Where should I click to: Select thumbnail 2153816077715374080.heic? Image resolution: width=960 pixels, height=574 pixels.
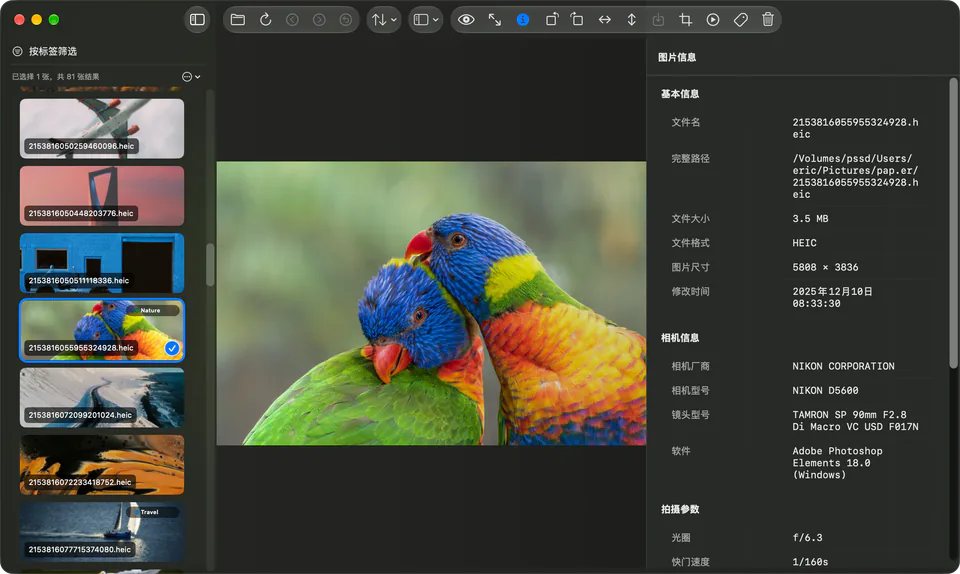click(102, 532)
